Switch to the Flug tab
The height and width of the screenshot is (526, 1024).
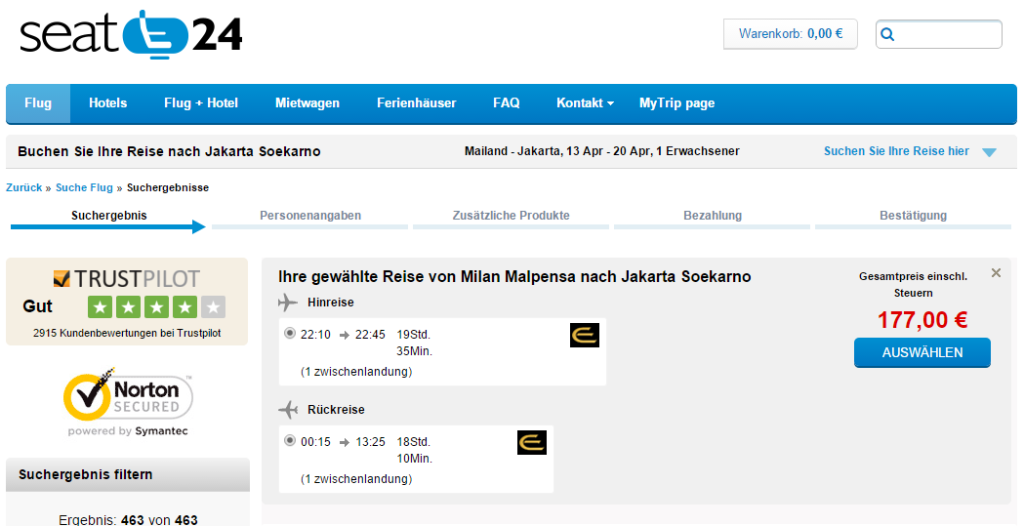click(38, 103)
